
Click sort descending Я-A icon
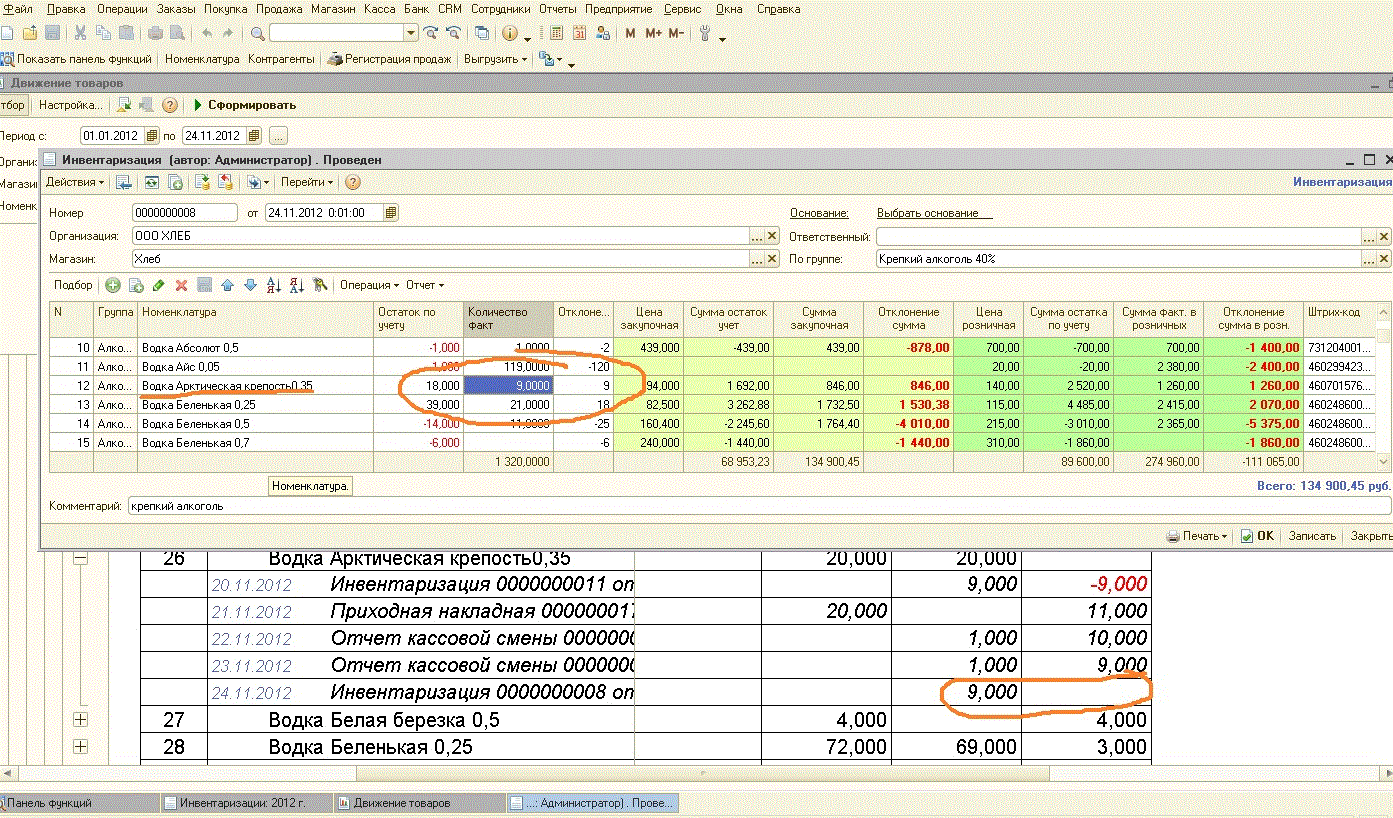click(x=297, y=285)
